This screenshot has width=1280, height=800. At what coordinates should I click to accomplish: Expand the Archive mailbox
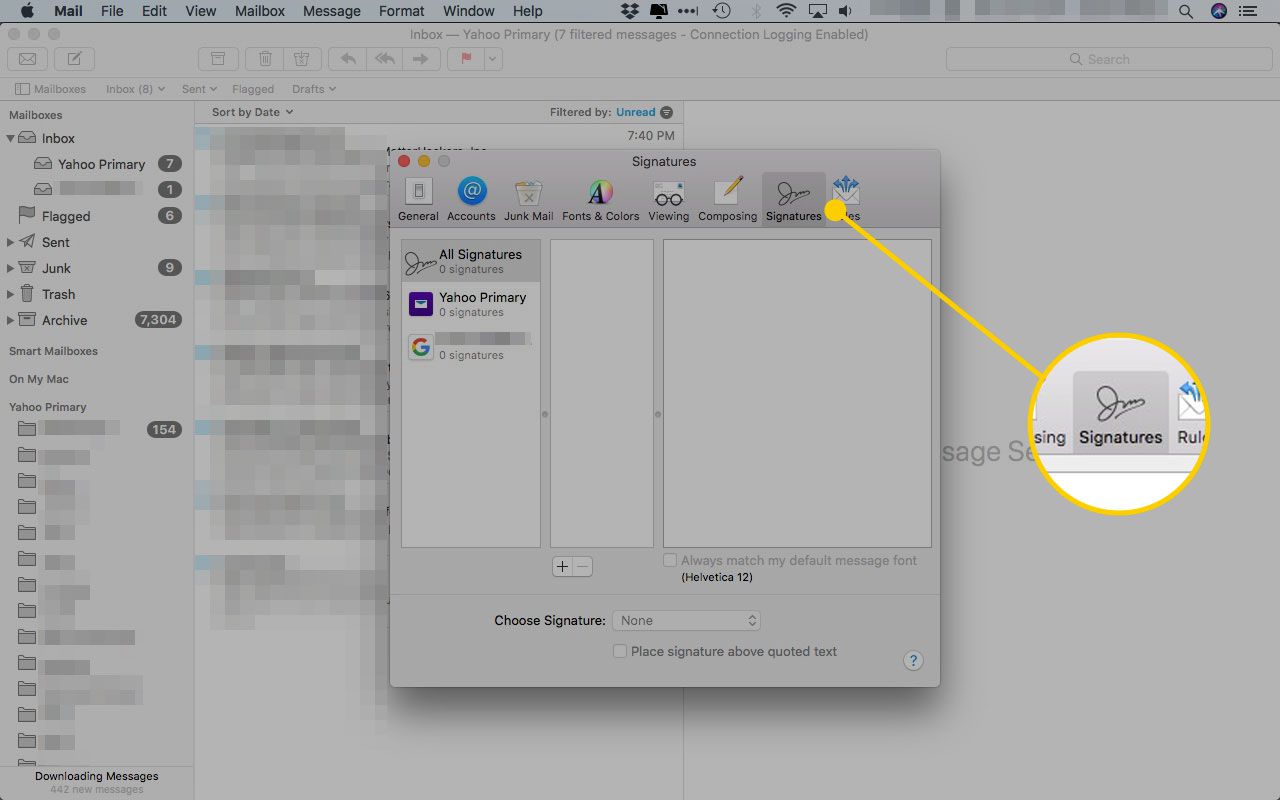(x=10, y=320)
